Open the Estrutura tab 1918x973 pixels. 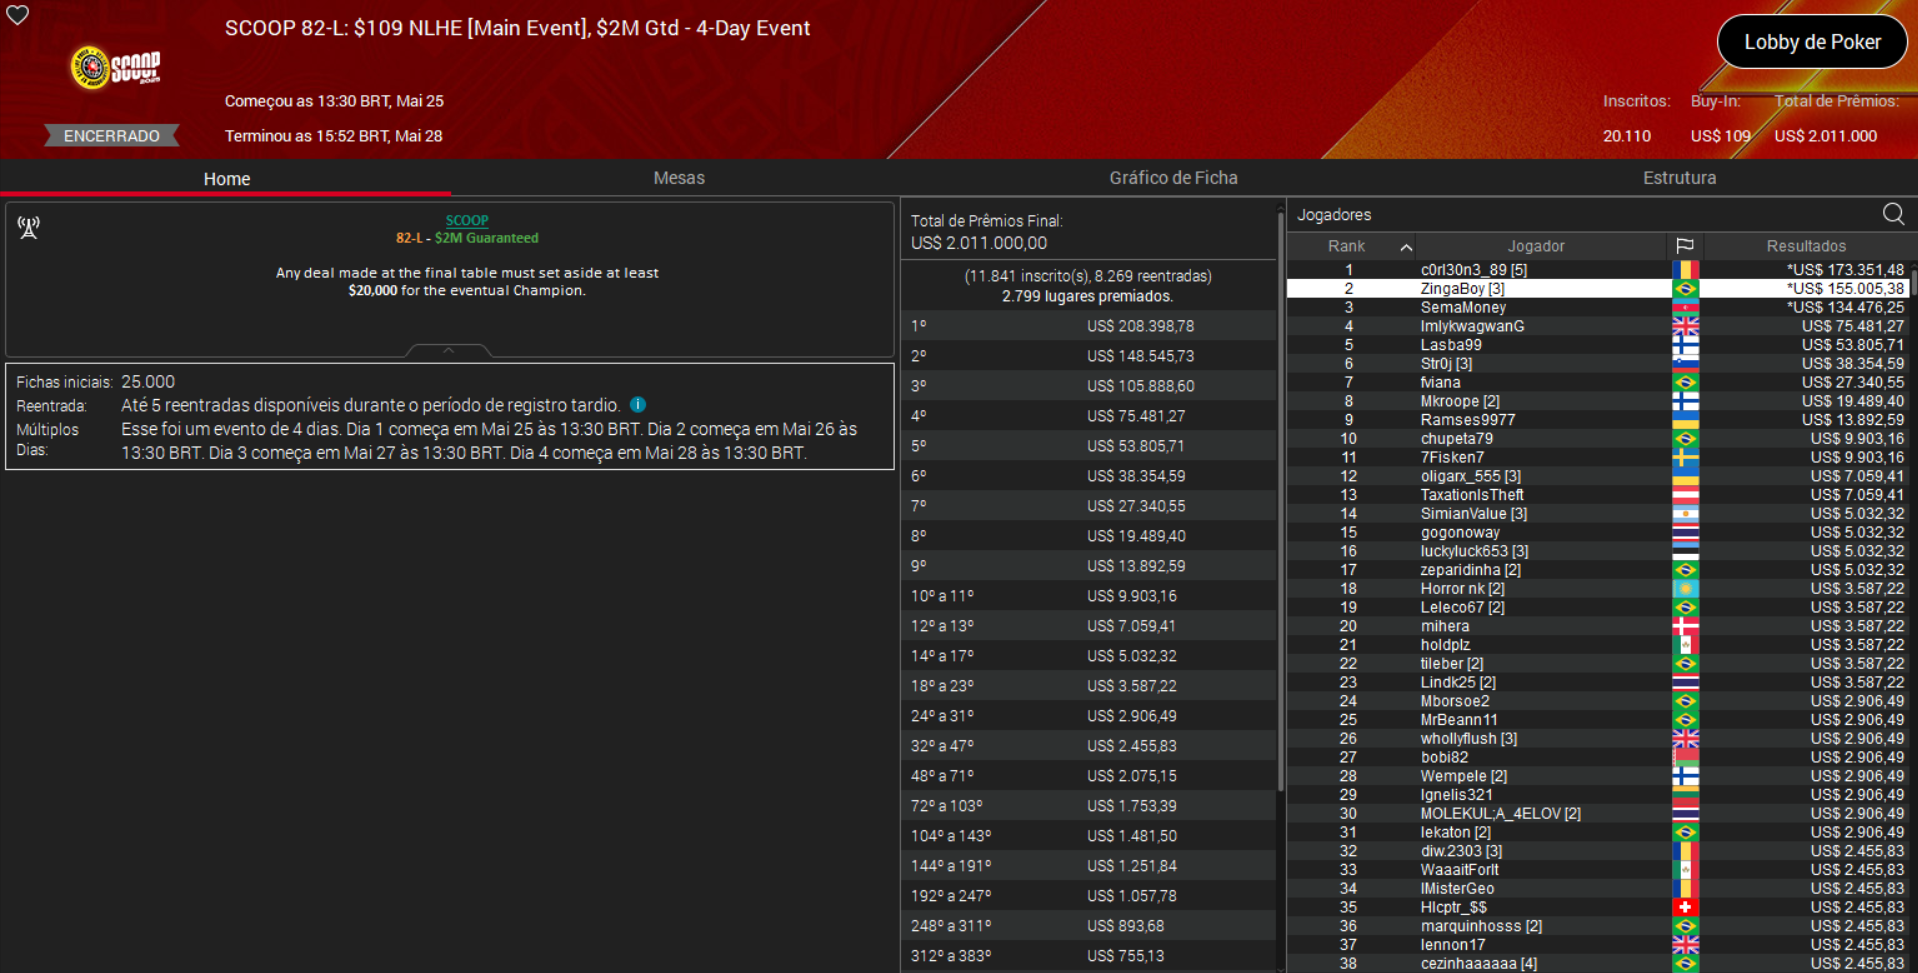coord(1679,178)
